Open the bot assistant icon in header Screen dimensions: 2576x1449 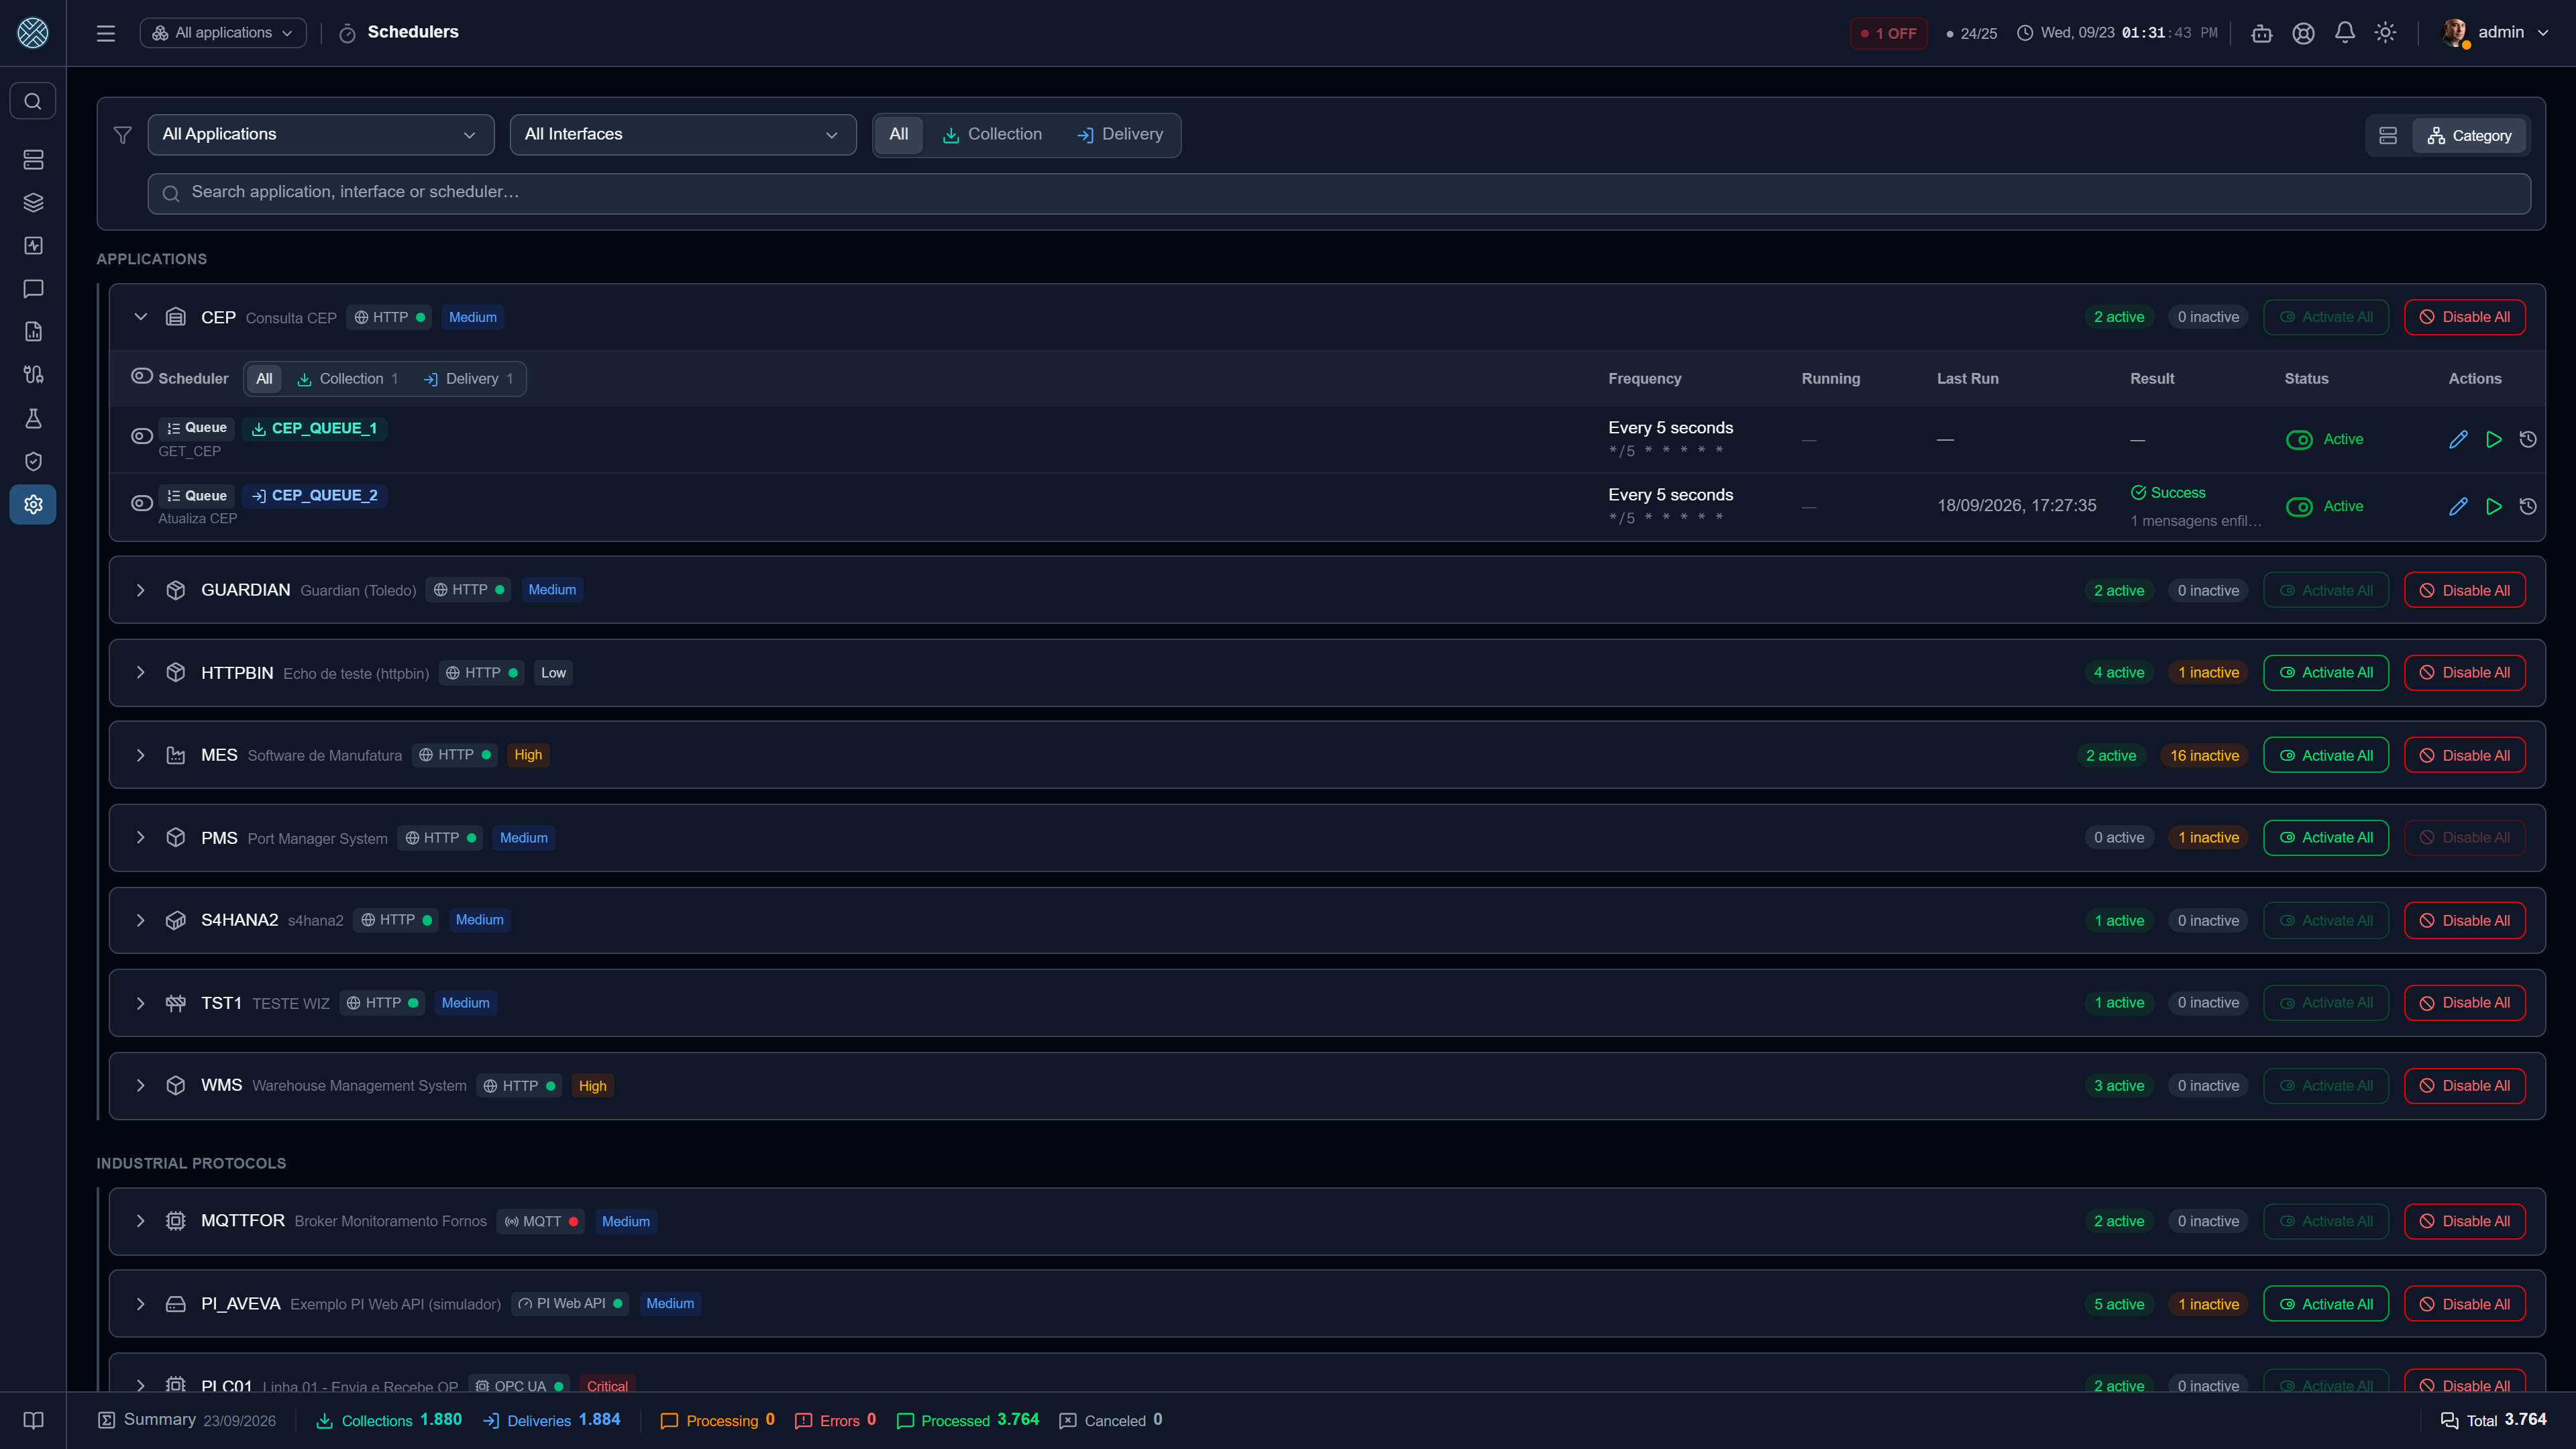click(x=2262, y=33)
